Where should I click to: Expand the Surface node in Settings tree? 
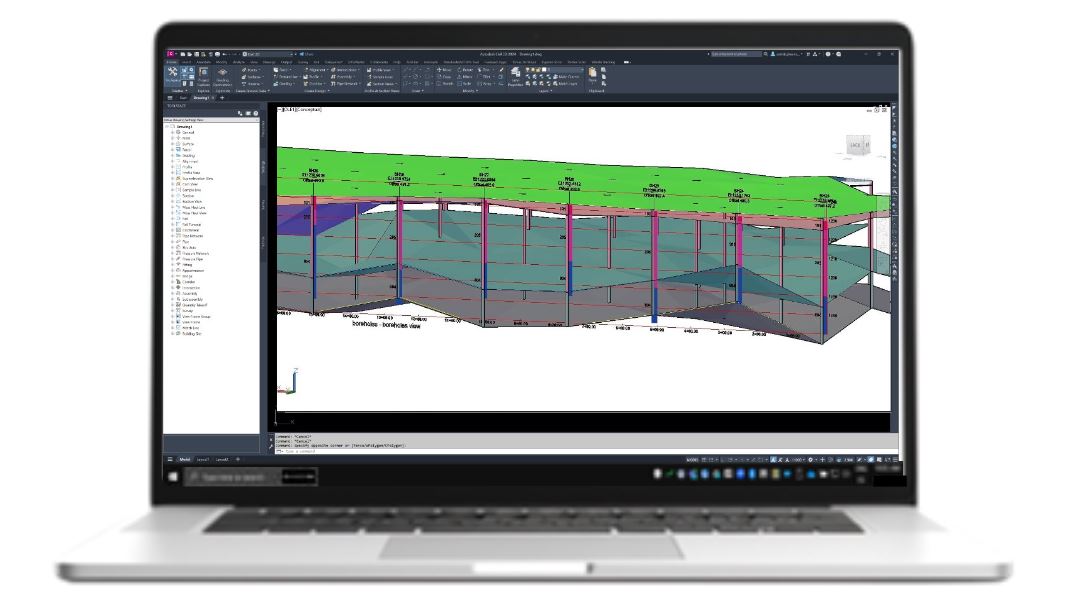coord(173,144)
